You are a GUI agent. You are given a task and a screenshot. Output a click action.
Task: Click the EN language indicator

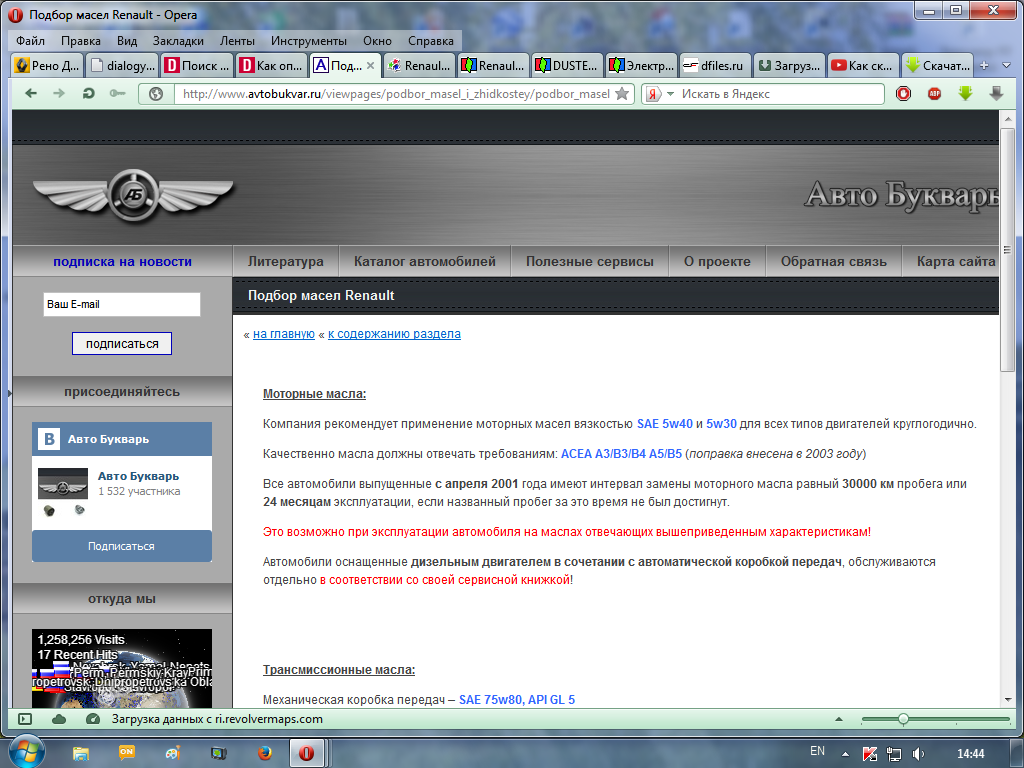pyautogui.click(x=817, y=751)
